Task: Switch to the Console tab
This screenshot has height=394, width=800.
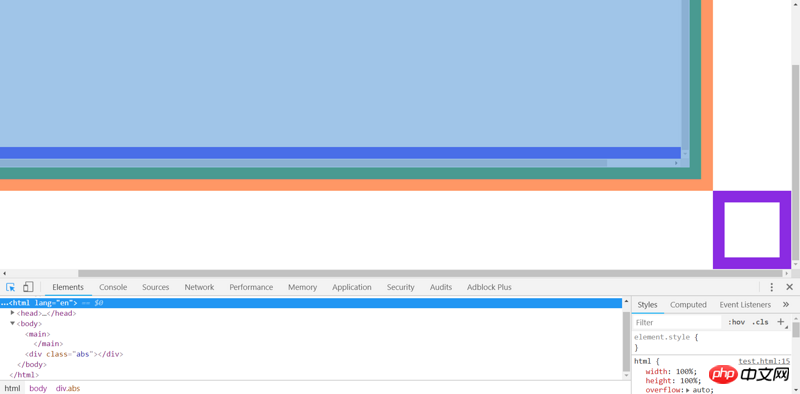Action: 113,287
